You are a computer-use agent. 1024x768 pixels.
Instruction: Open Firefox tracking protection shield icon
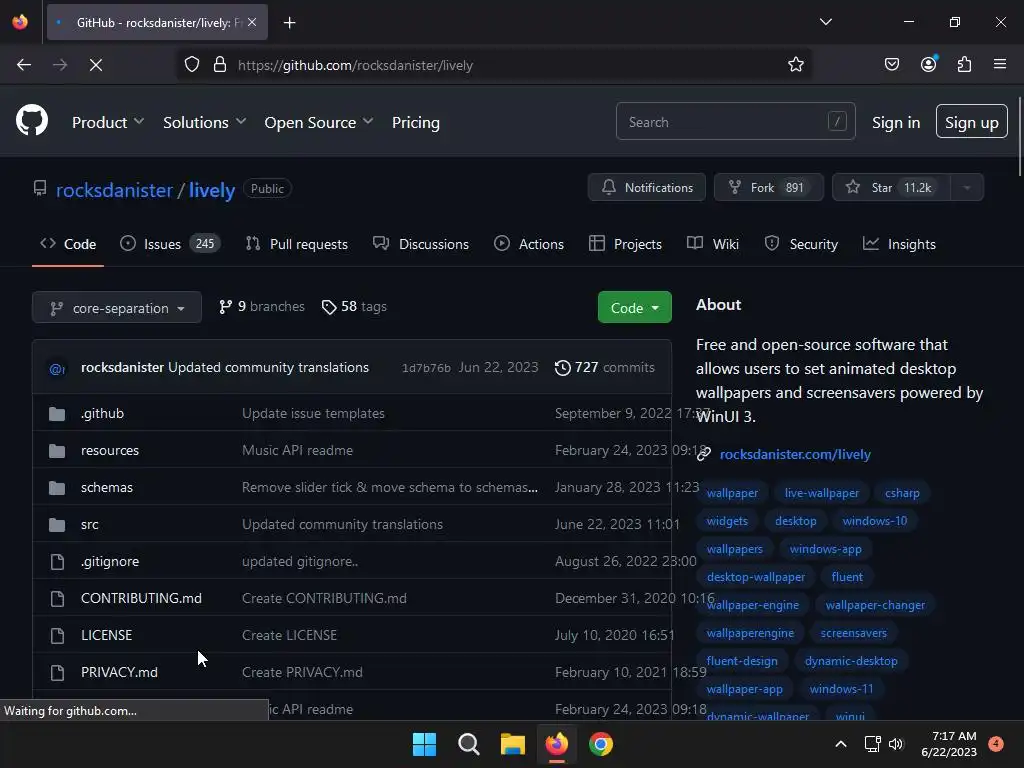point(191,65)
